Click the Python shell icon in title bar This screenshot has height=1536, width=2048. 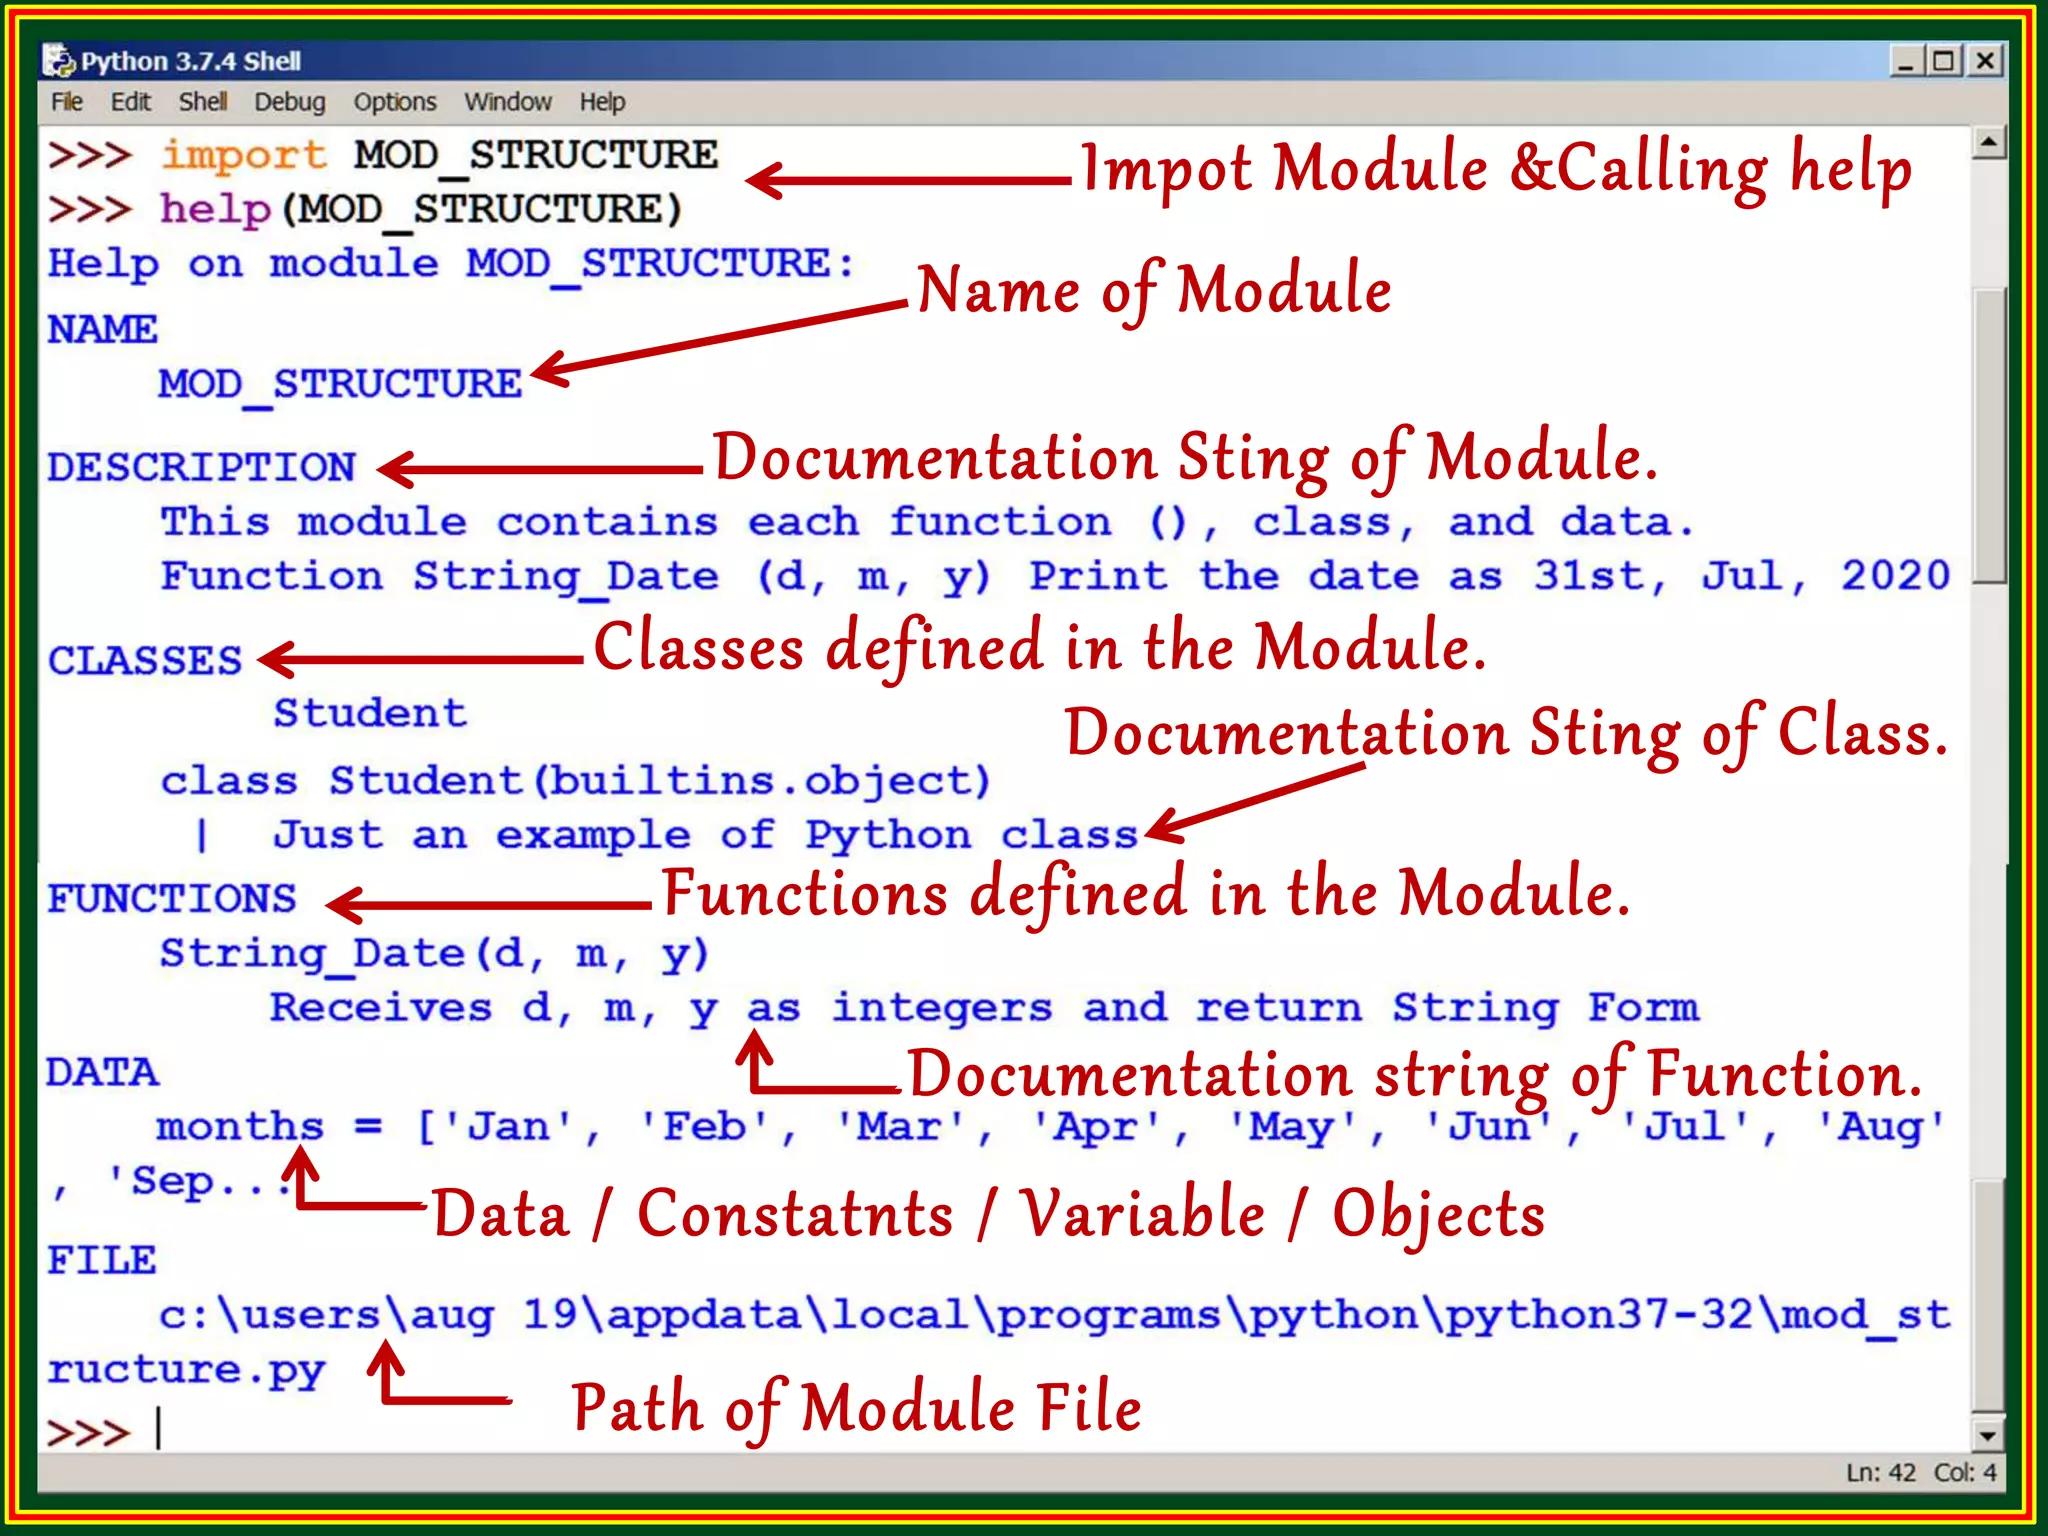(x=59, y=61)
